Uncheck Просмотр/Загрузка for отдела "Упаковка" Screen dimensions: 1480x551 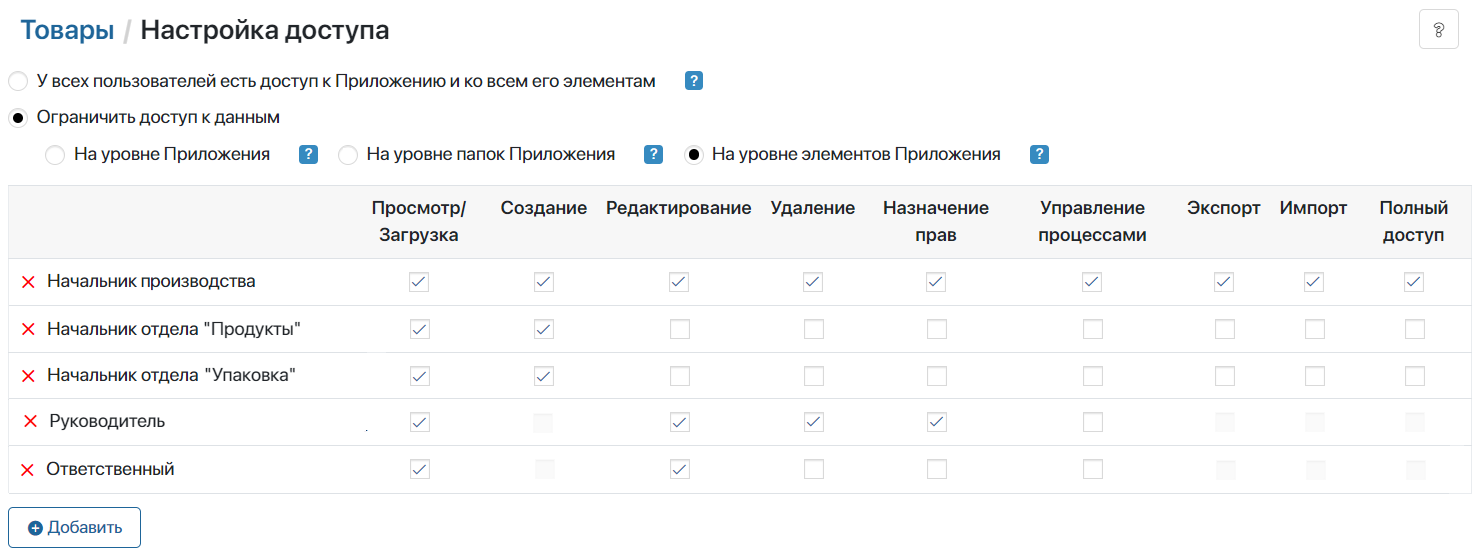(x=420, y=376)
